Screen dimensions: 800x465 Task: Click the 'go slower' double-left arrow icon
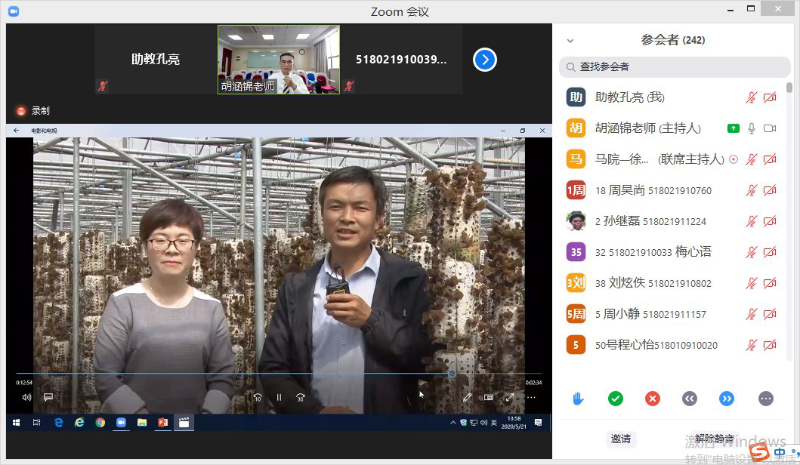689,398
